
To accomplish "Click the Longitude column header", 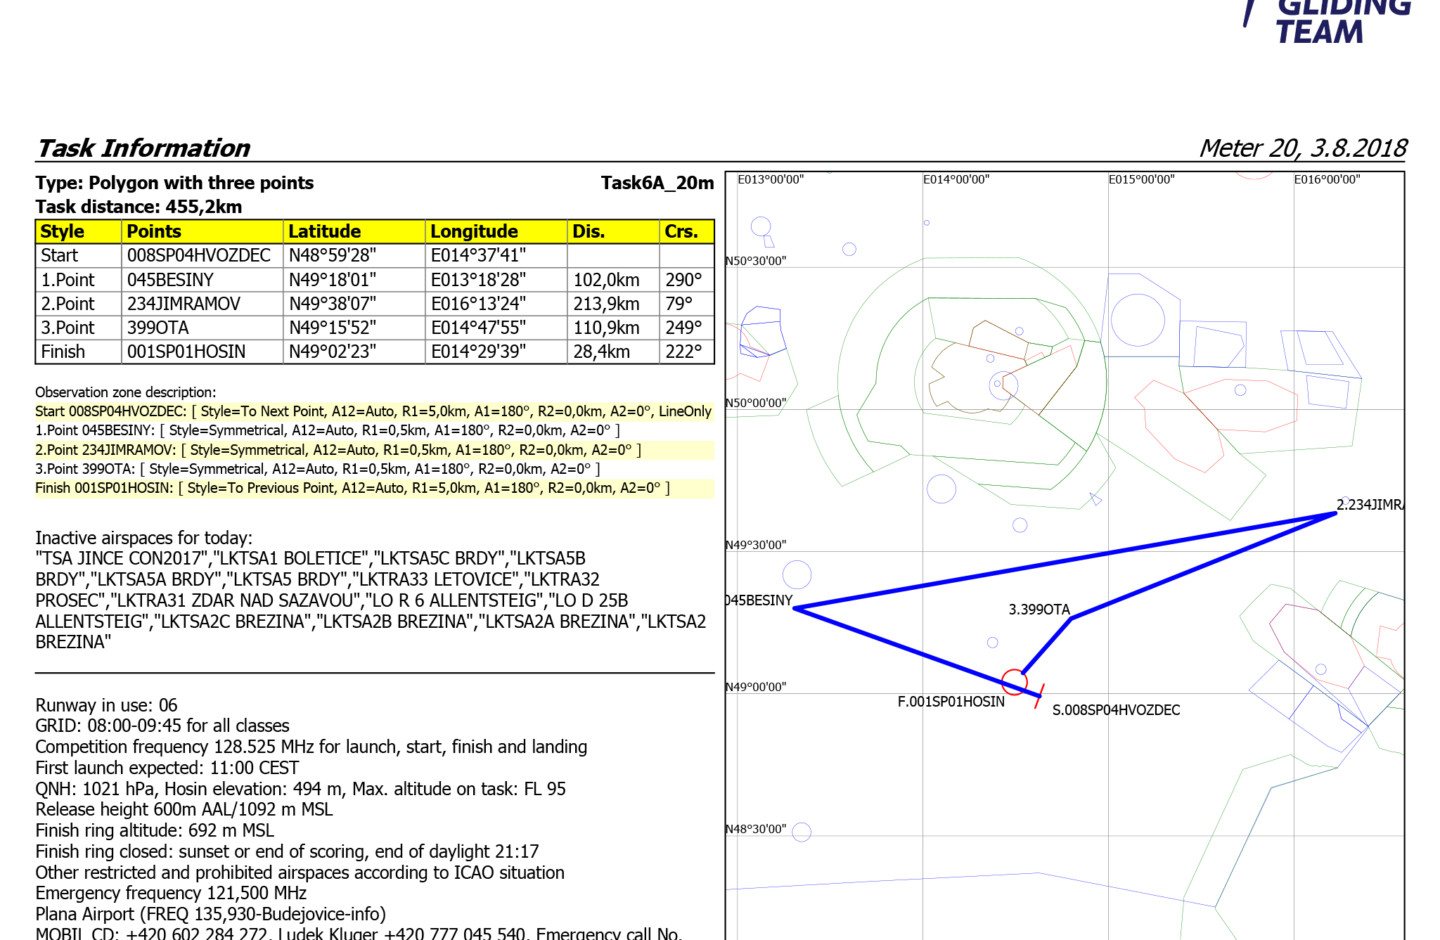I will pos(474,231).
